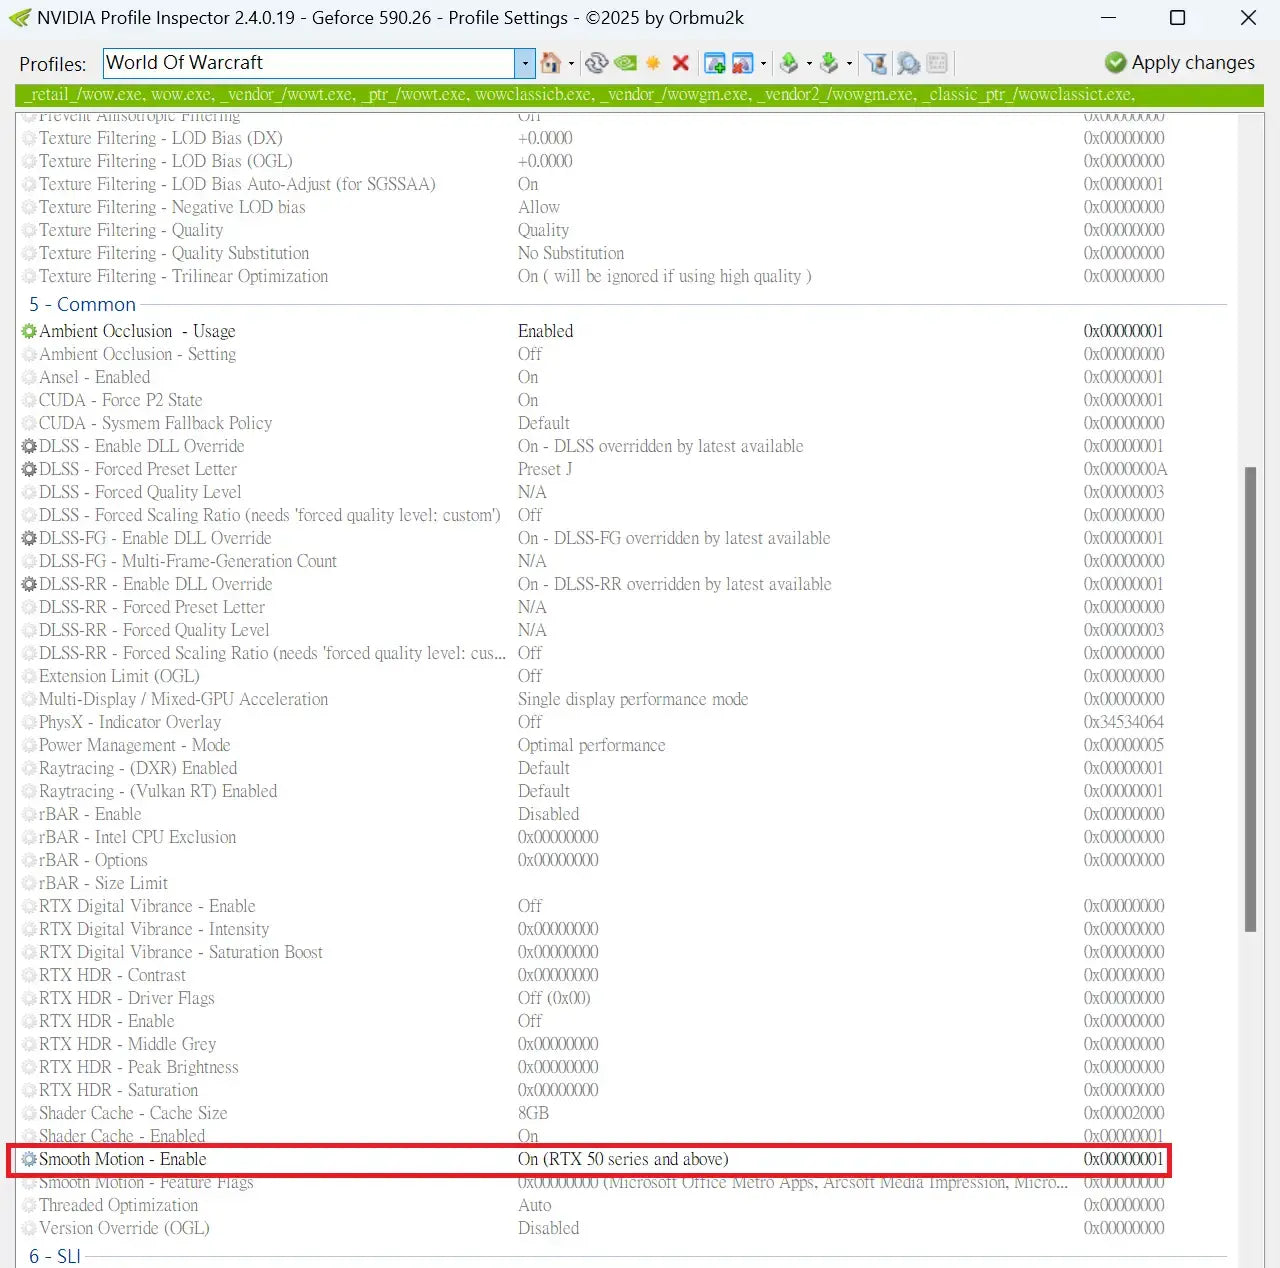This screenshot has width=1280, height=1268.
Task: Apply changes to the World Of Warcraft profile
Action: tap(1178, 62)
